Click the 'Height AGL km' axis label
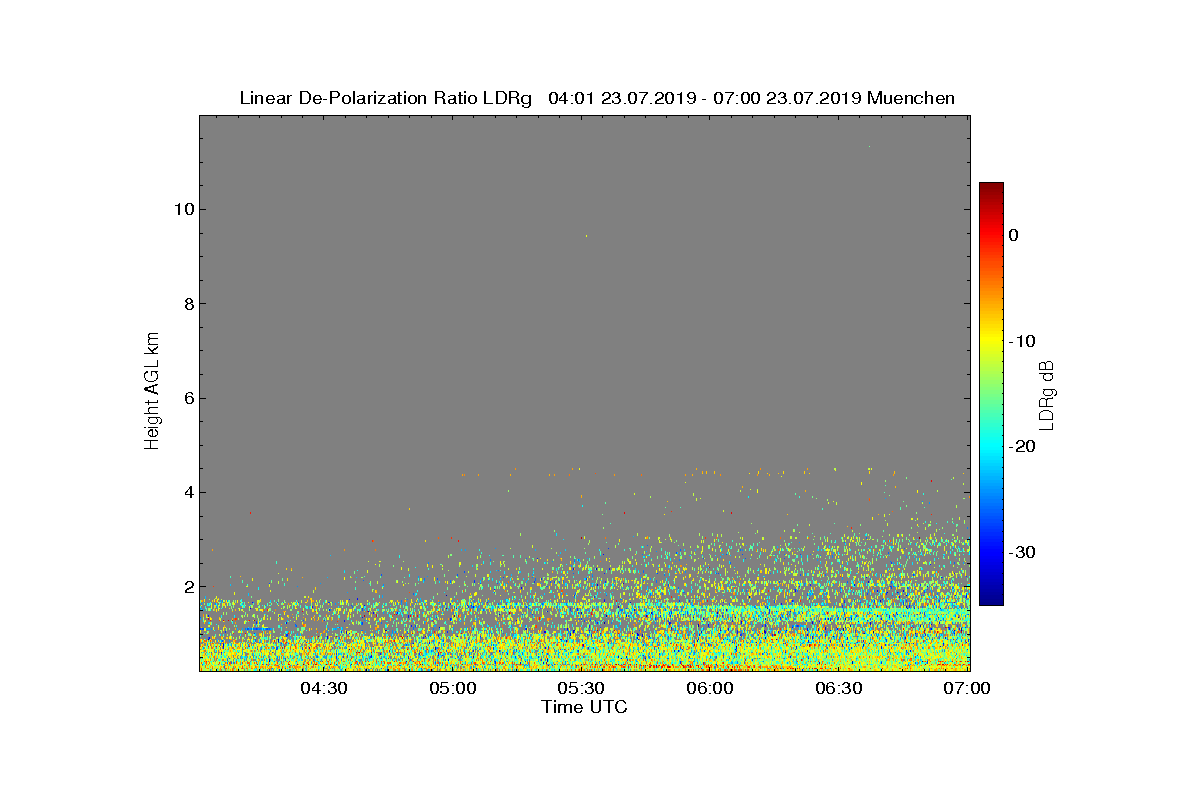 152,392
